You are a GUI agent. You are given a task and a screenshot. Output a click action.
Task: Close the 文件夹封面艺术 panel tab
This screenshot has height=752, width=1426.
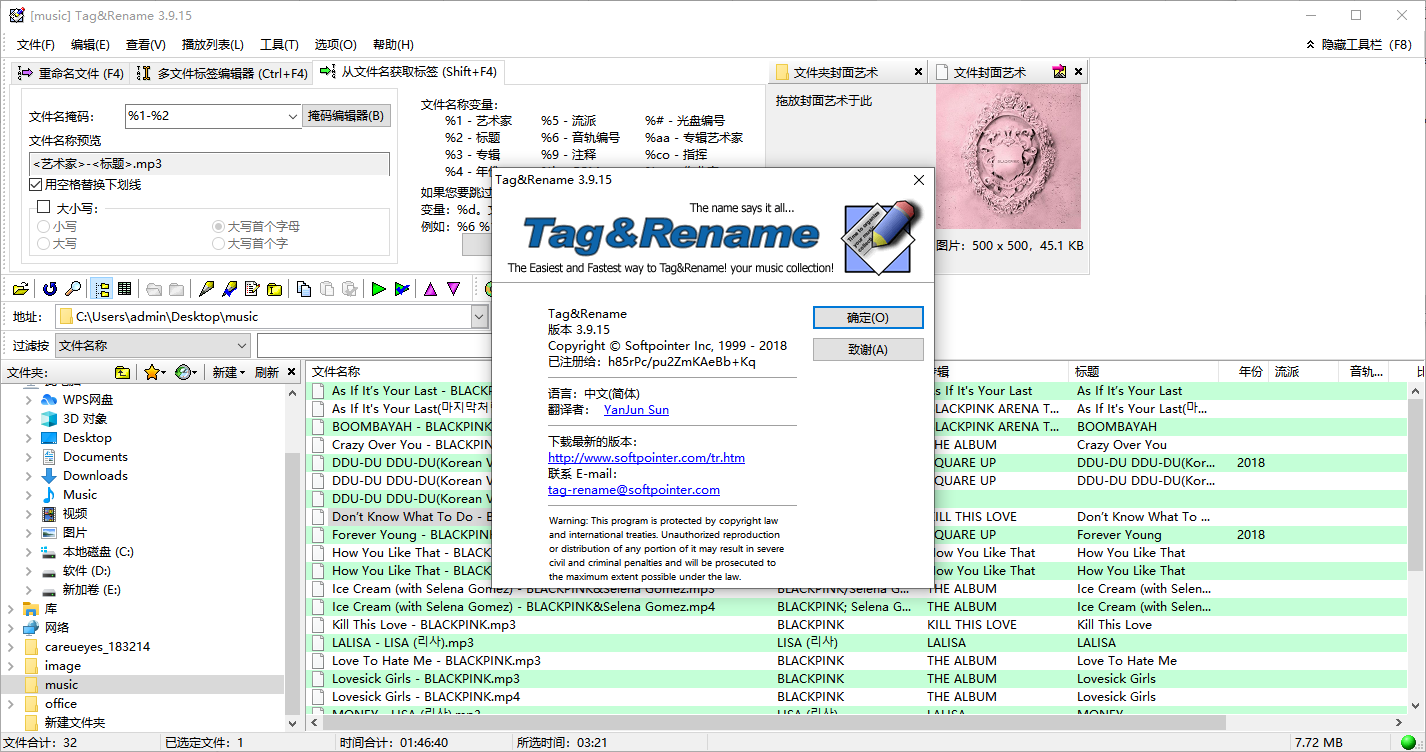tap(918, 72)
